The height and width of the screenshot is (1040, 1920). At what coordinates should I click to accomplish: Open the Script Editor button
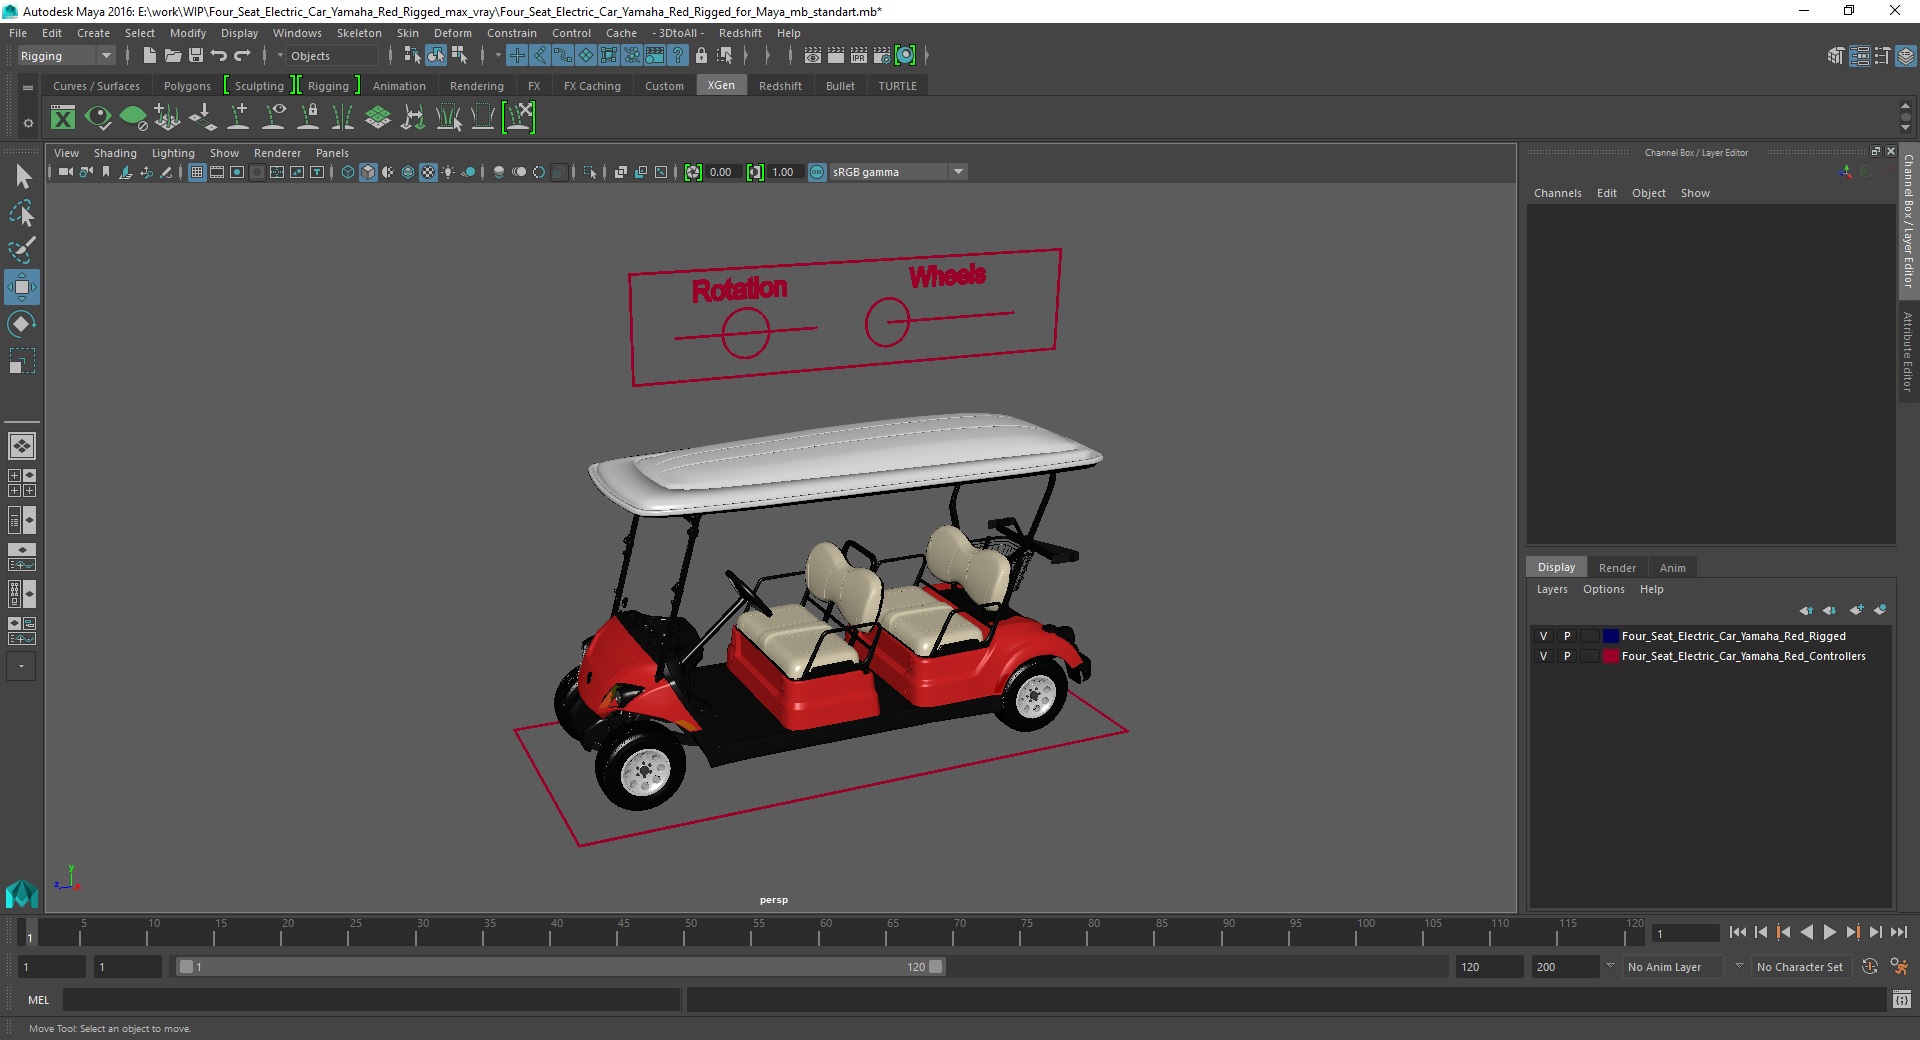1901,999
